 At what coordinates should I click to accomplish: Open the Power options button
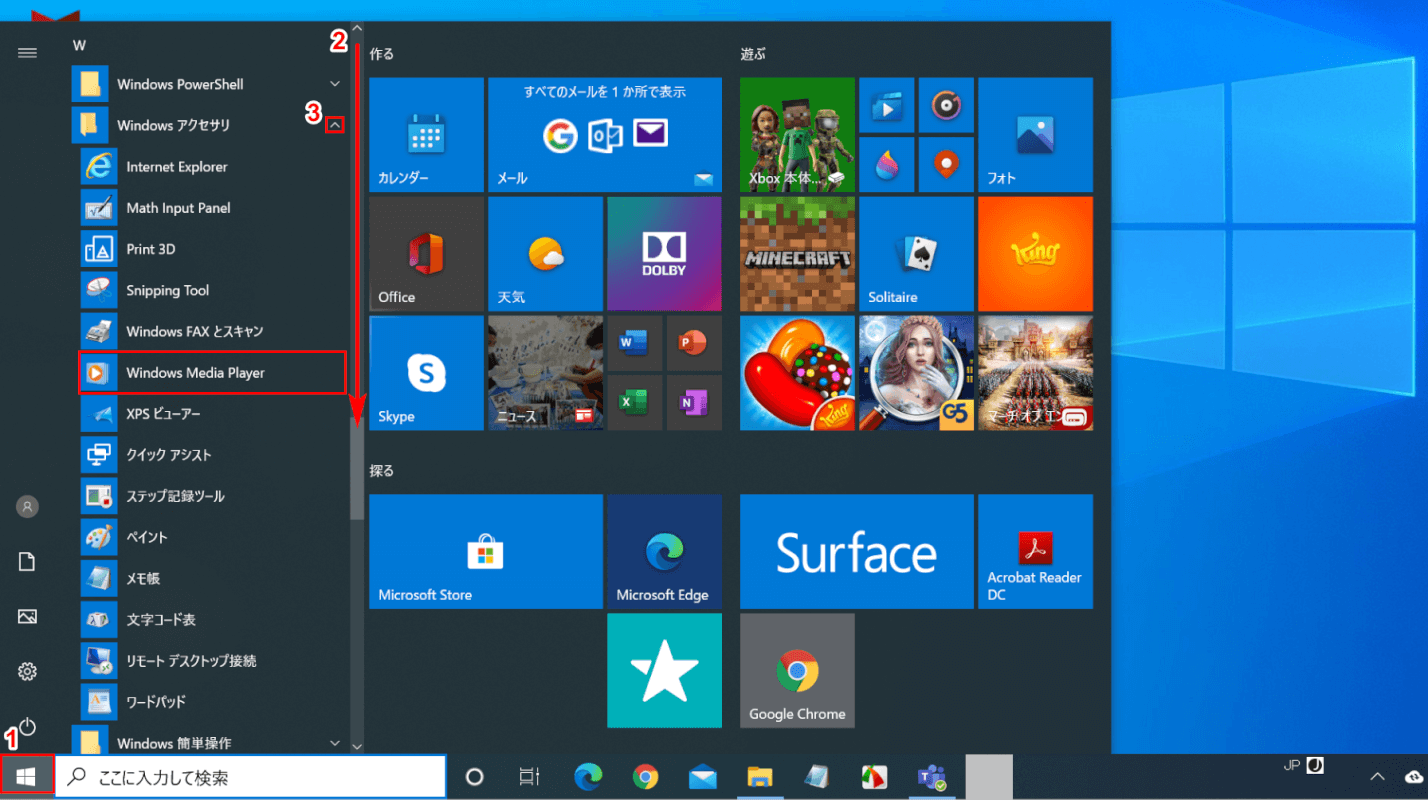(27, 726)
